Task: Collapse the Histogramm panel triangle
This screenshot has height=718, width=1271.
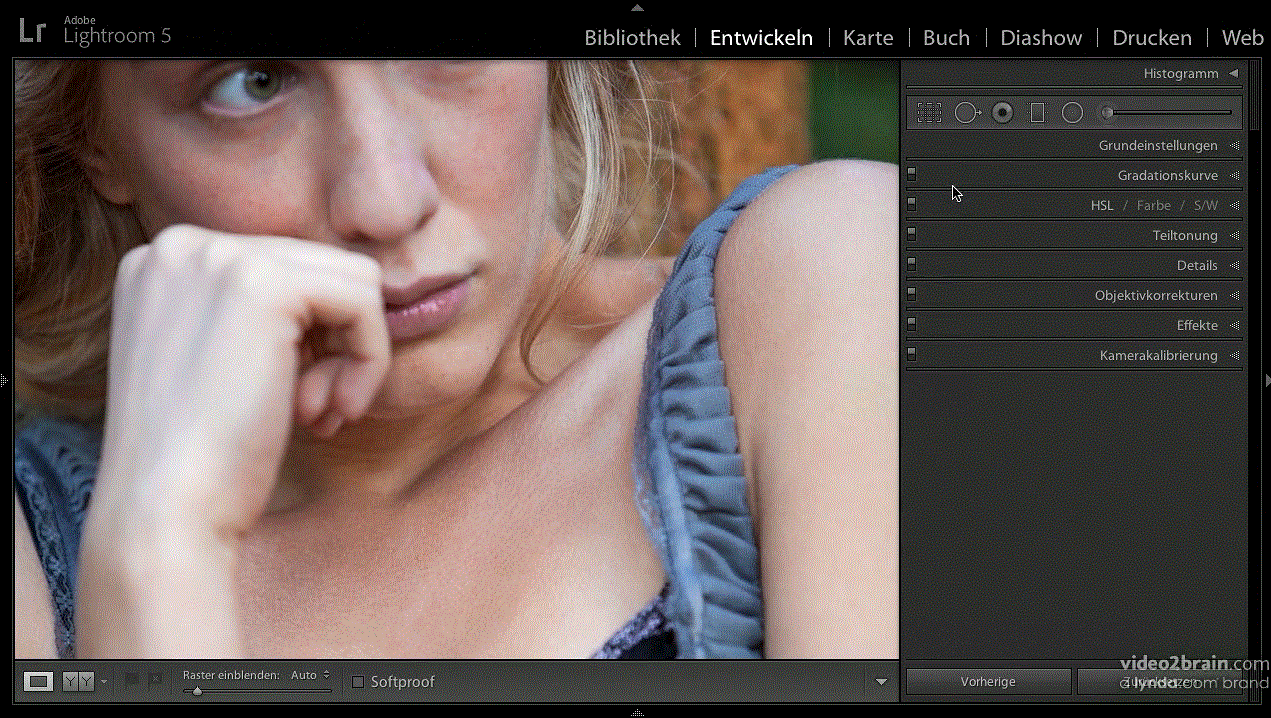Action: [x=1234, y=73]
